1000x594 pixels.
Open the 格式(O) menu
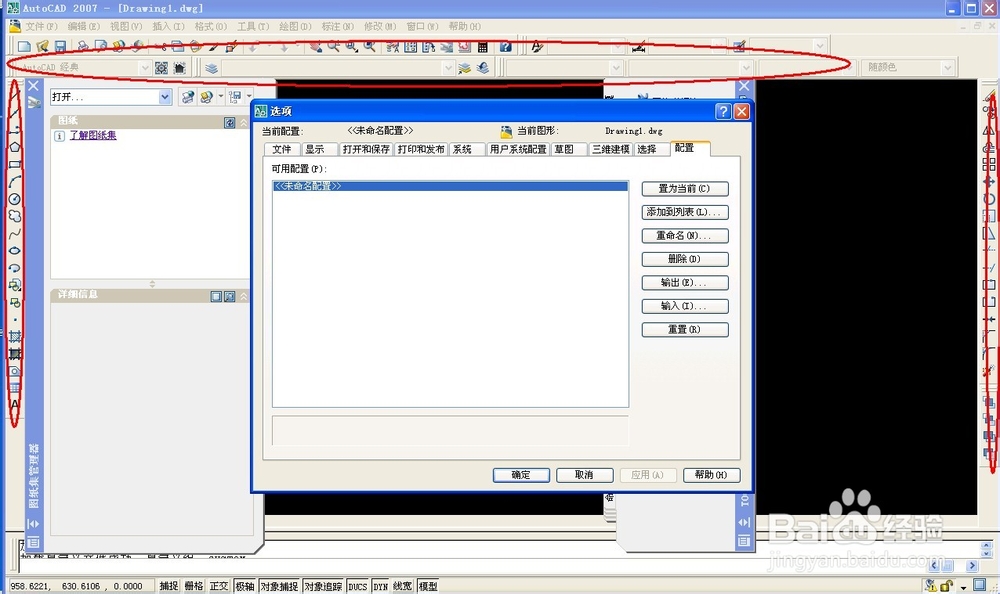point(210,26)
